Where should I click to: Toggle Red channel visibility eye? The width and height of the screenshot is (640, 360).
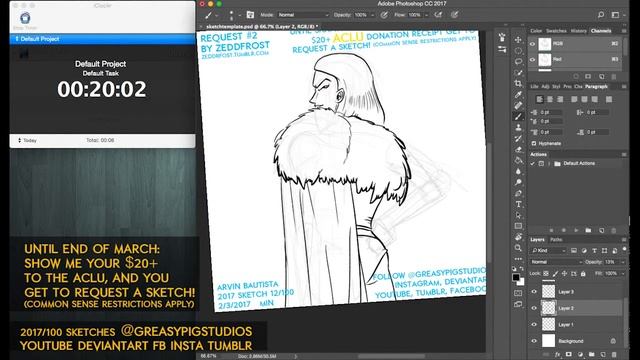533,60
